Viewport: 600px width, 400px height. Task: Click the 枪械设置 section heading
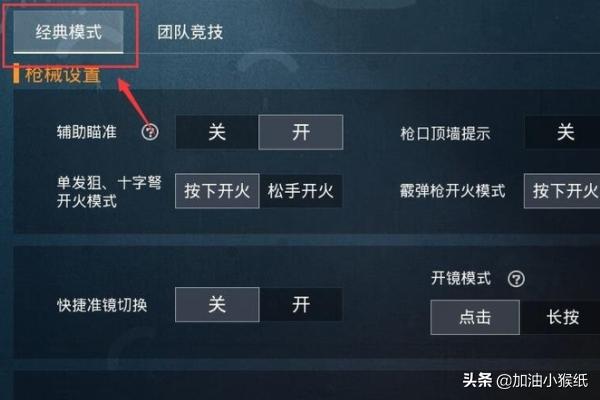[62, 75]
